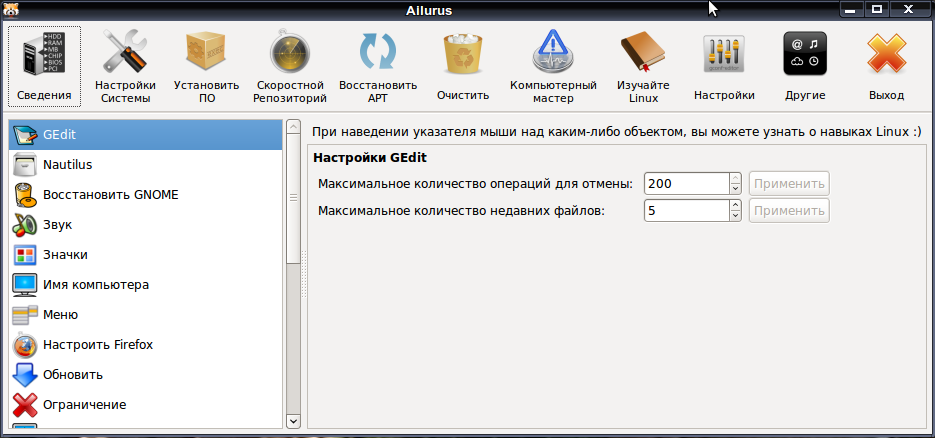
Task: Open Настройки mixer sliders icon
Action: click(724, 54)
